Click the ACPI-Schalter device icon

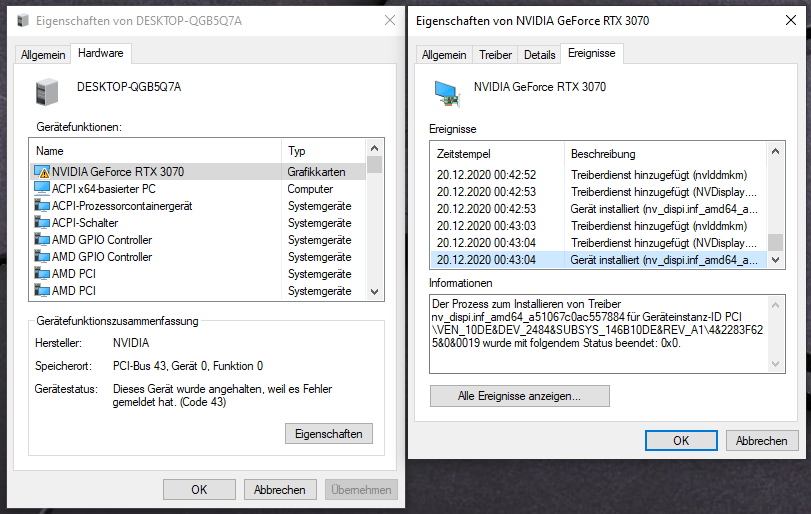pyautogui.click(x=42, y=223)
